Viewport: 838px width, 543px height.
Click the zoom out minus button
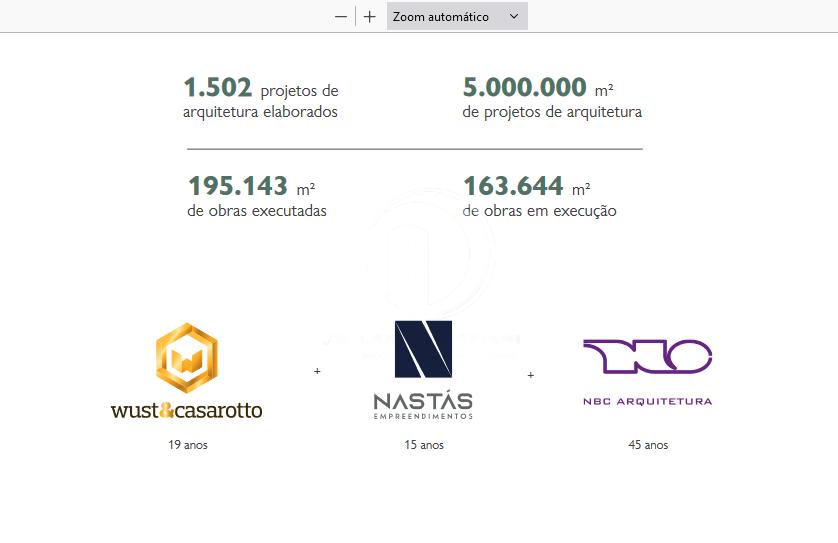(x=340, y=17)
